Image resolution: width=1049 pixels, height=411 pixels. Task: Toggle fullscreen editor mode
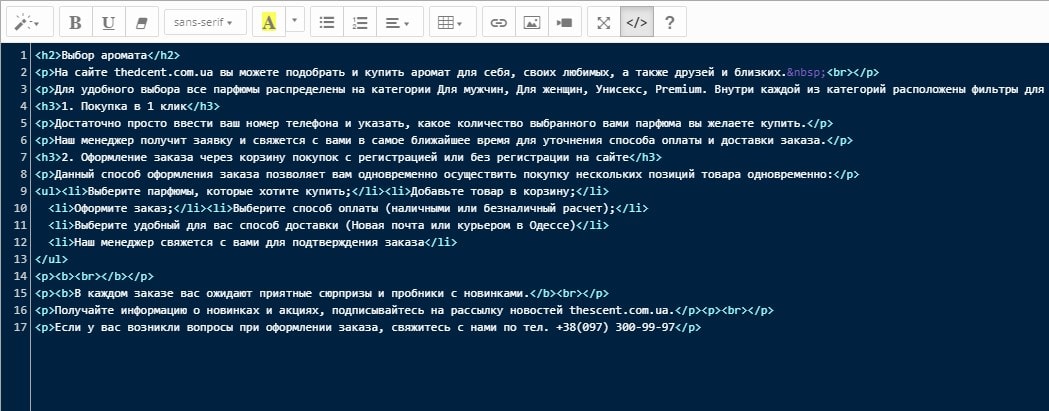coord(603,22)
